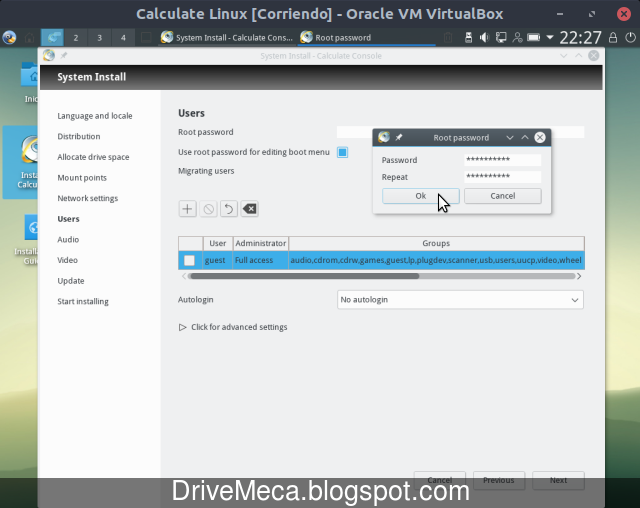Minimize Root password dialog with chevron down
The height and width of the screenshot is (508, 640).
click(510, 138)
